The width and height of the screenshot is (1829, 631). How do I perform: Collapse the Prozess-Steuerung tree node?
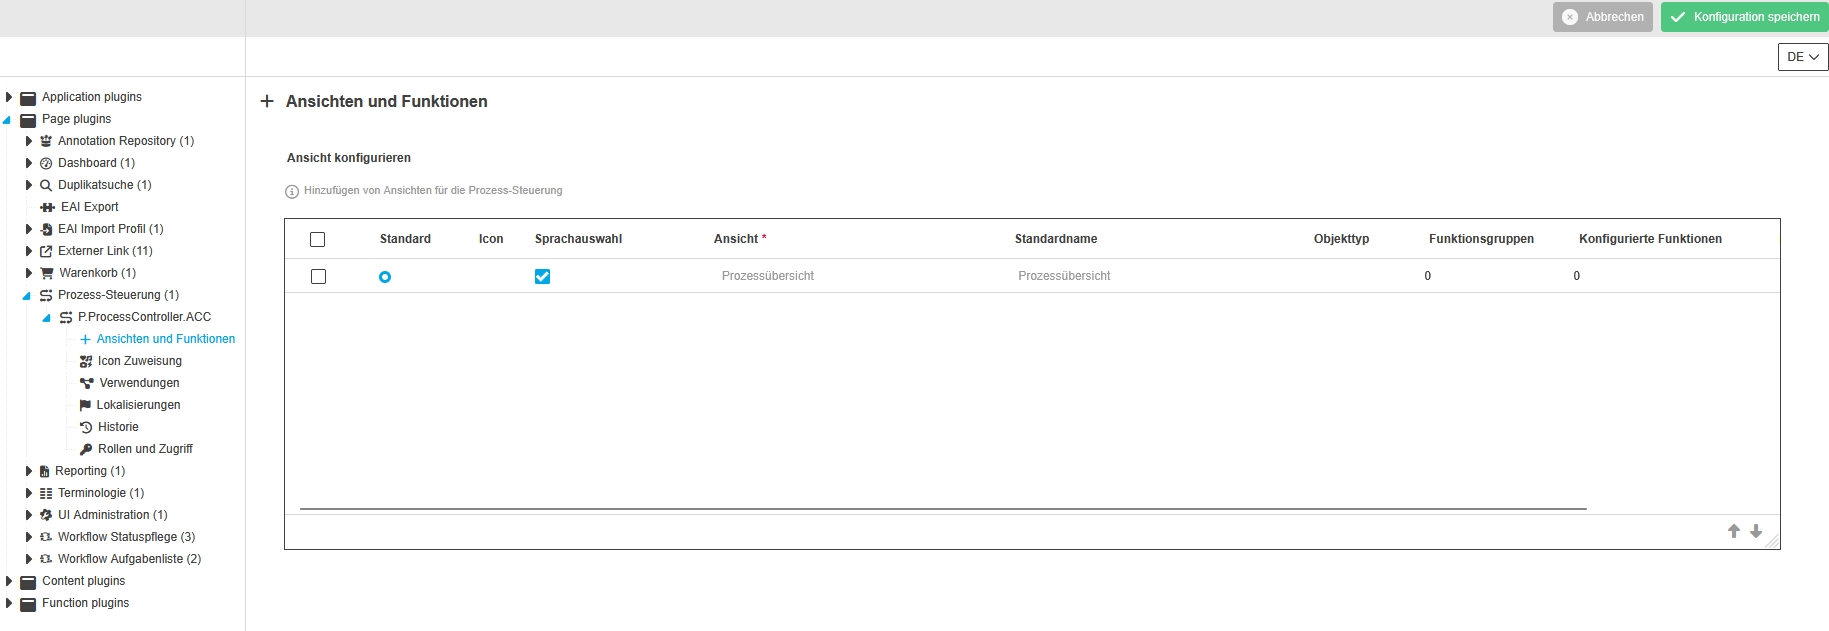(x=27, y=296)
